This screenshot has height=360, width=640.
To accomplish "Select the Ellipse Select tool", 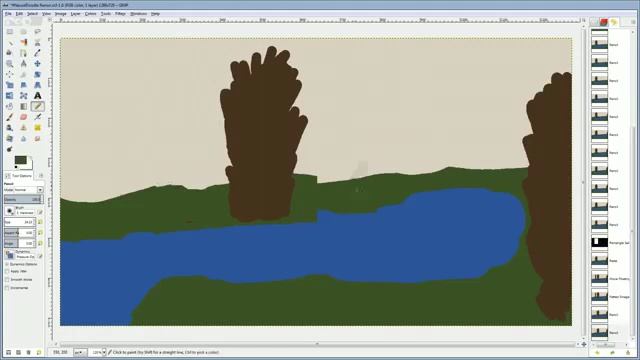I will [x=23, y=31].
